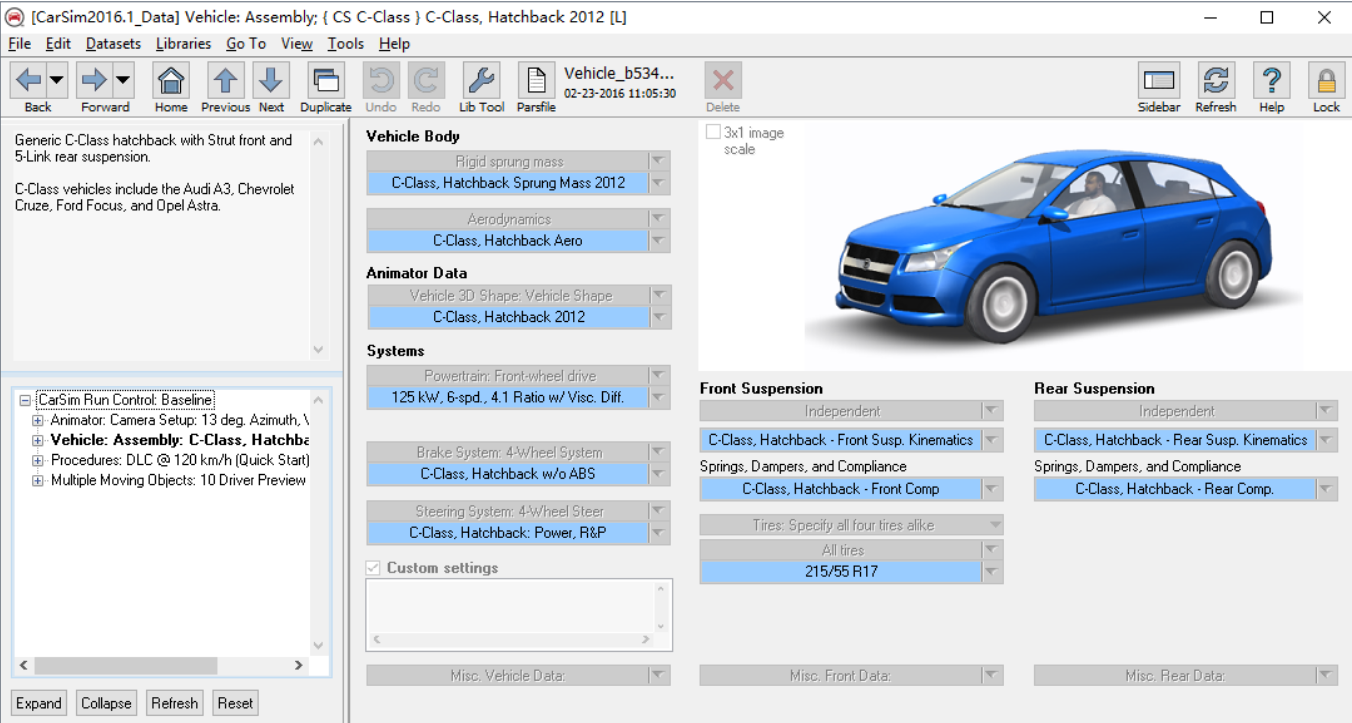Click the Delete X icon

click(723, 80)
